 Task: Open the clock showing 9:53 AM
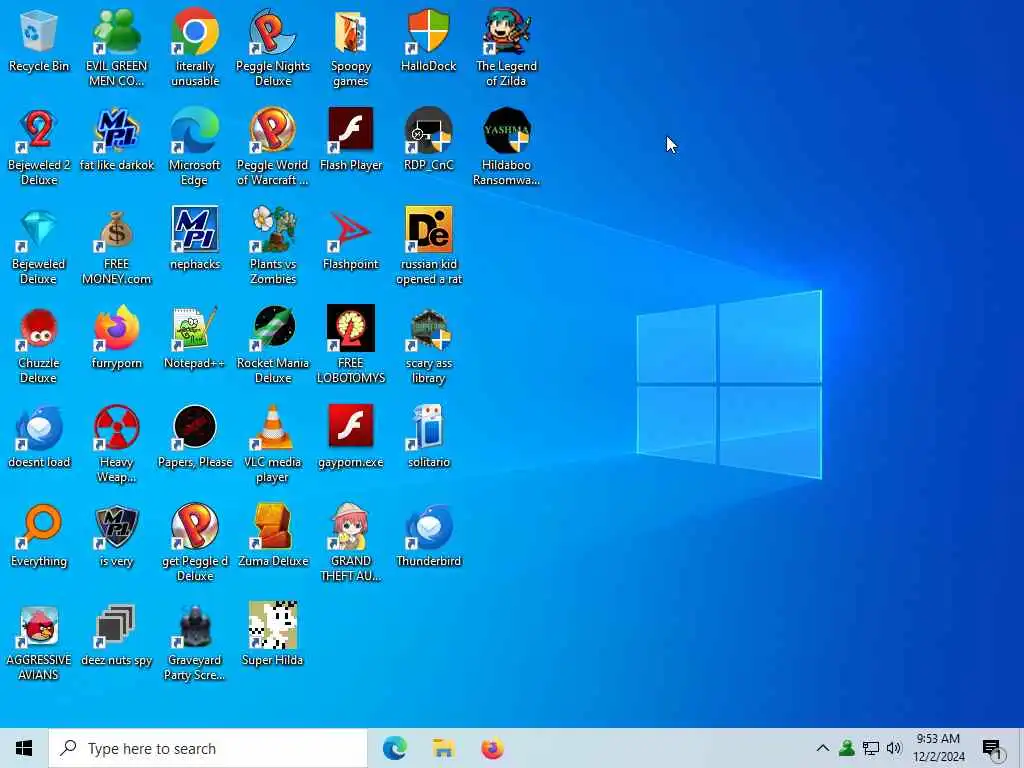tap(938, 748)
